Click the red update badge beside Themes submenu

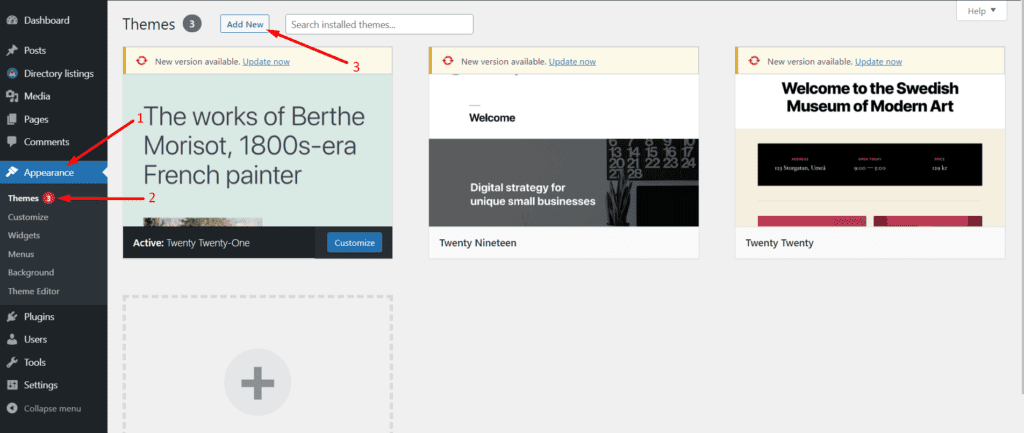(x=48, y=199)
